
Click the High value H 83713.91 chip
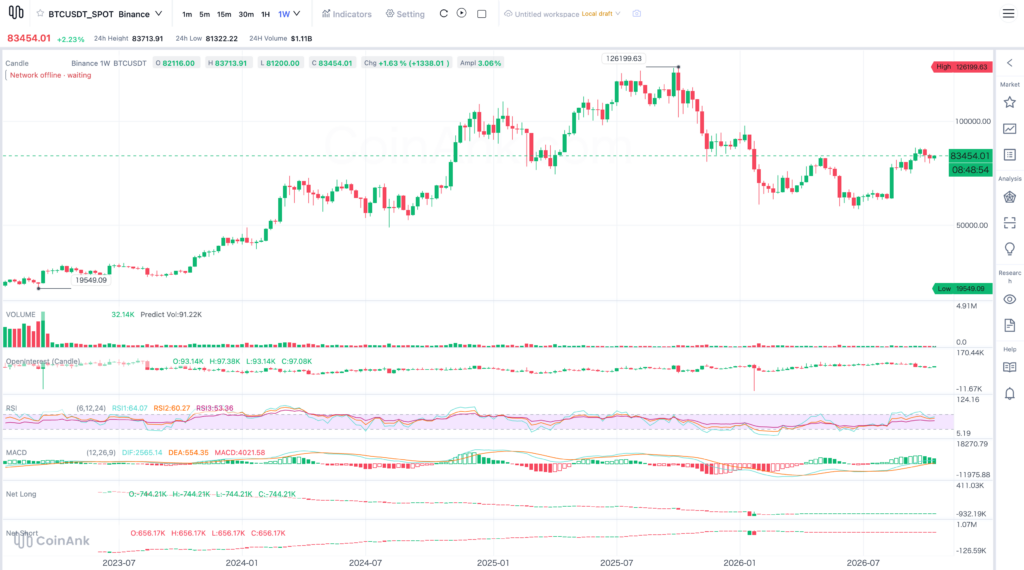pos(227,63)
